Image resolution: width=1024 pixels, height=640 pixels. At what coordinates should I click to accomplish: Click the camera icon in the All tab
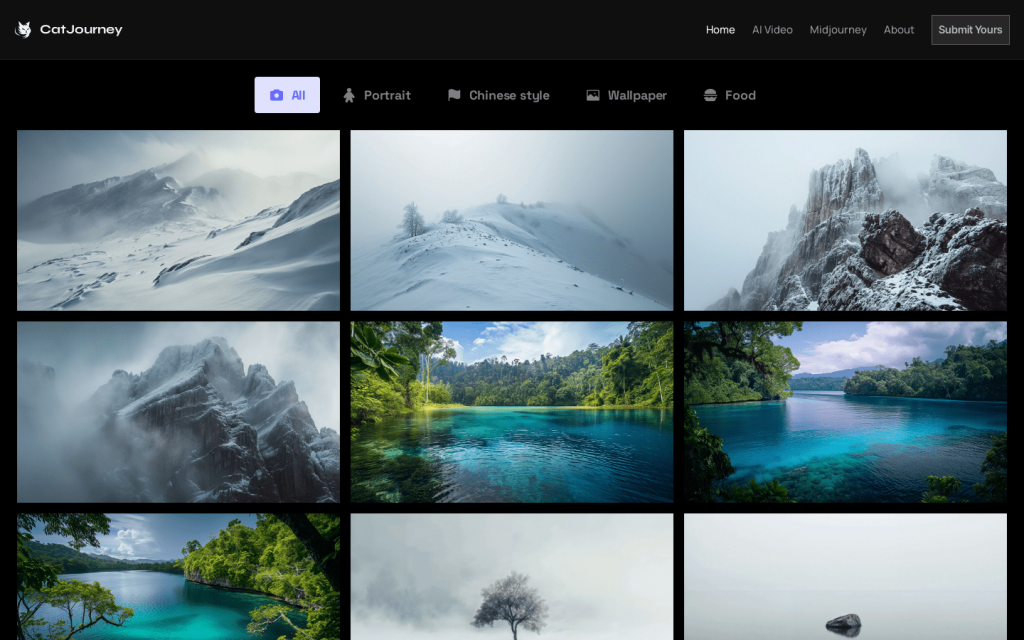(276, 95)
